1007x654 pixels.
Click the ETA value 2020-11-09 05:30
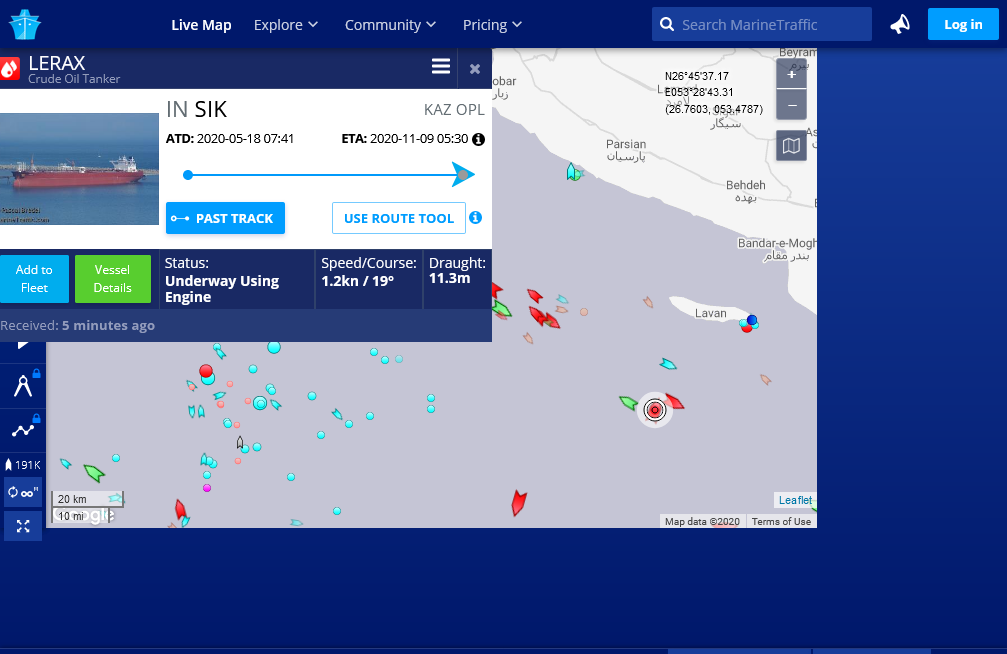click(419, 139)
